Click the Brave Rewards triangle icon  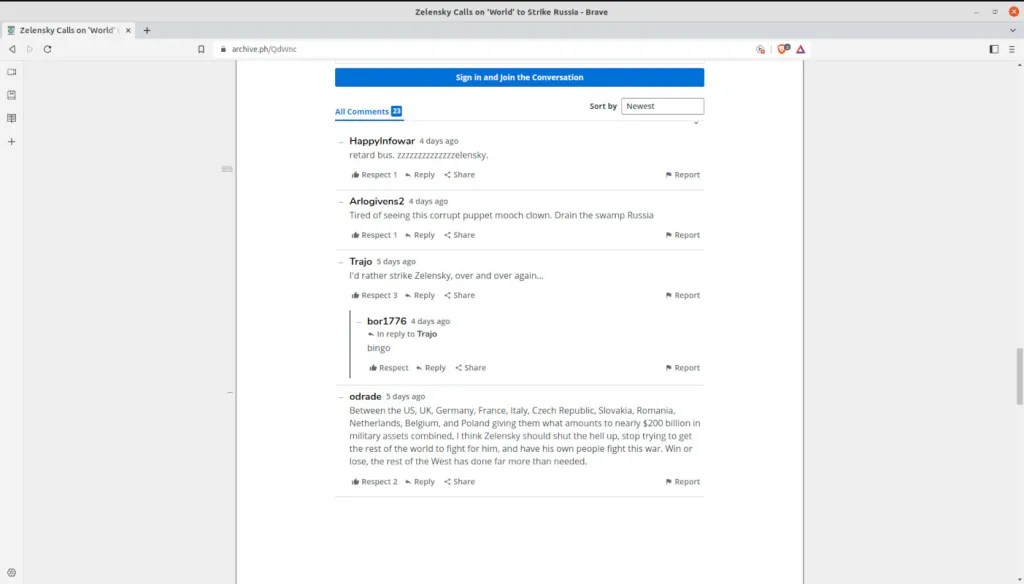pos(801,49)
